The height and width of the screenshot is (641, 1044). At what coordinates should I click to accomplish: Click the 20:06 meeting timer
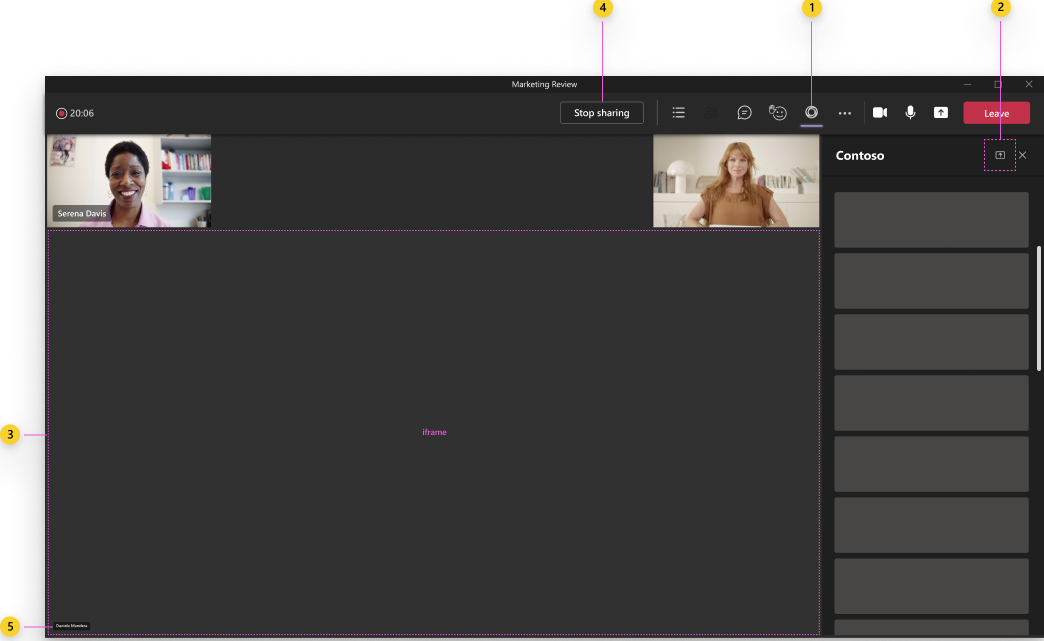tap(82, 113)
